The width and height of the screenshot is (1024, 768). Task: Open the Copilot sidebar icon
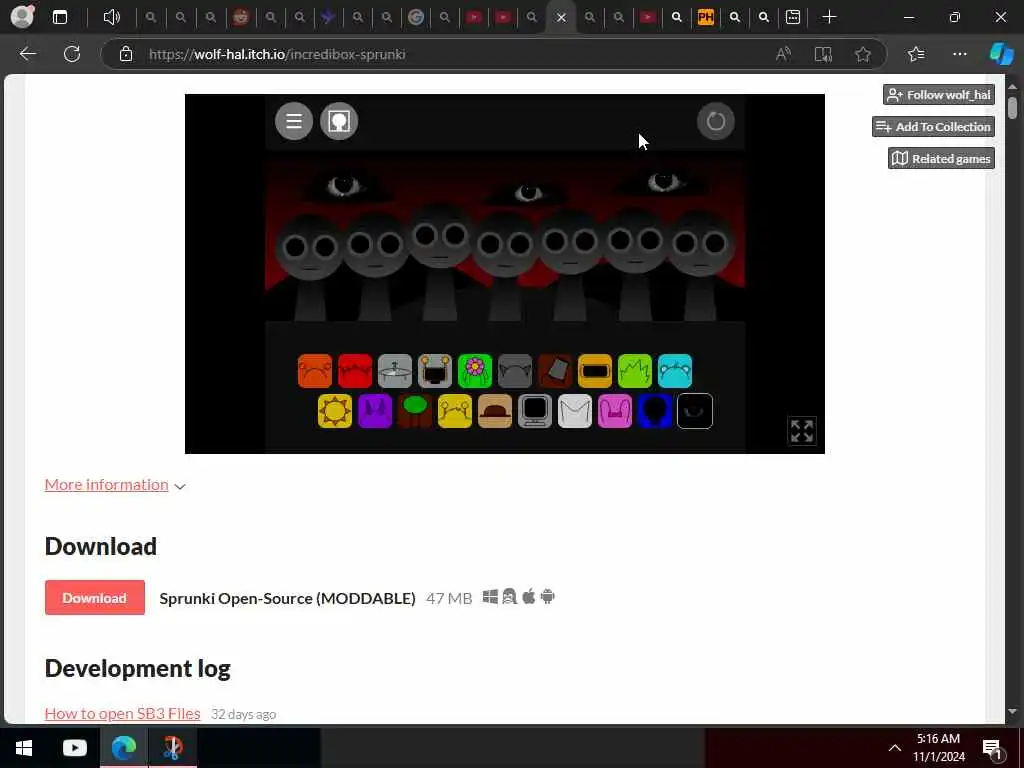tap(1001, 54)
